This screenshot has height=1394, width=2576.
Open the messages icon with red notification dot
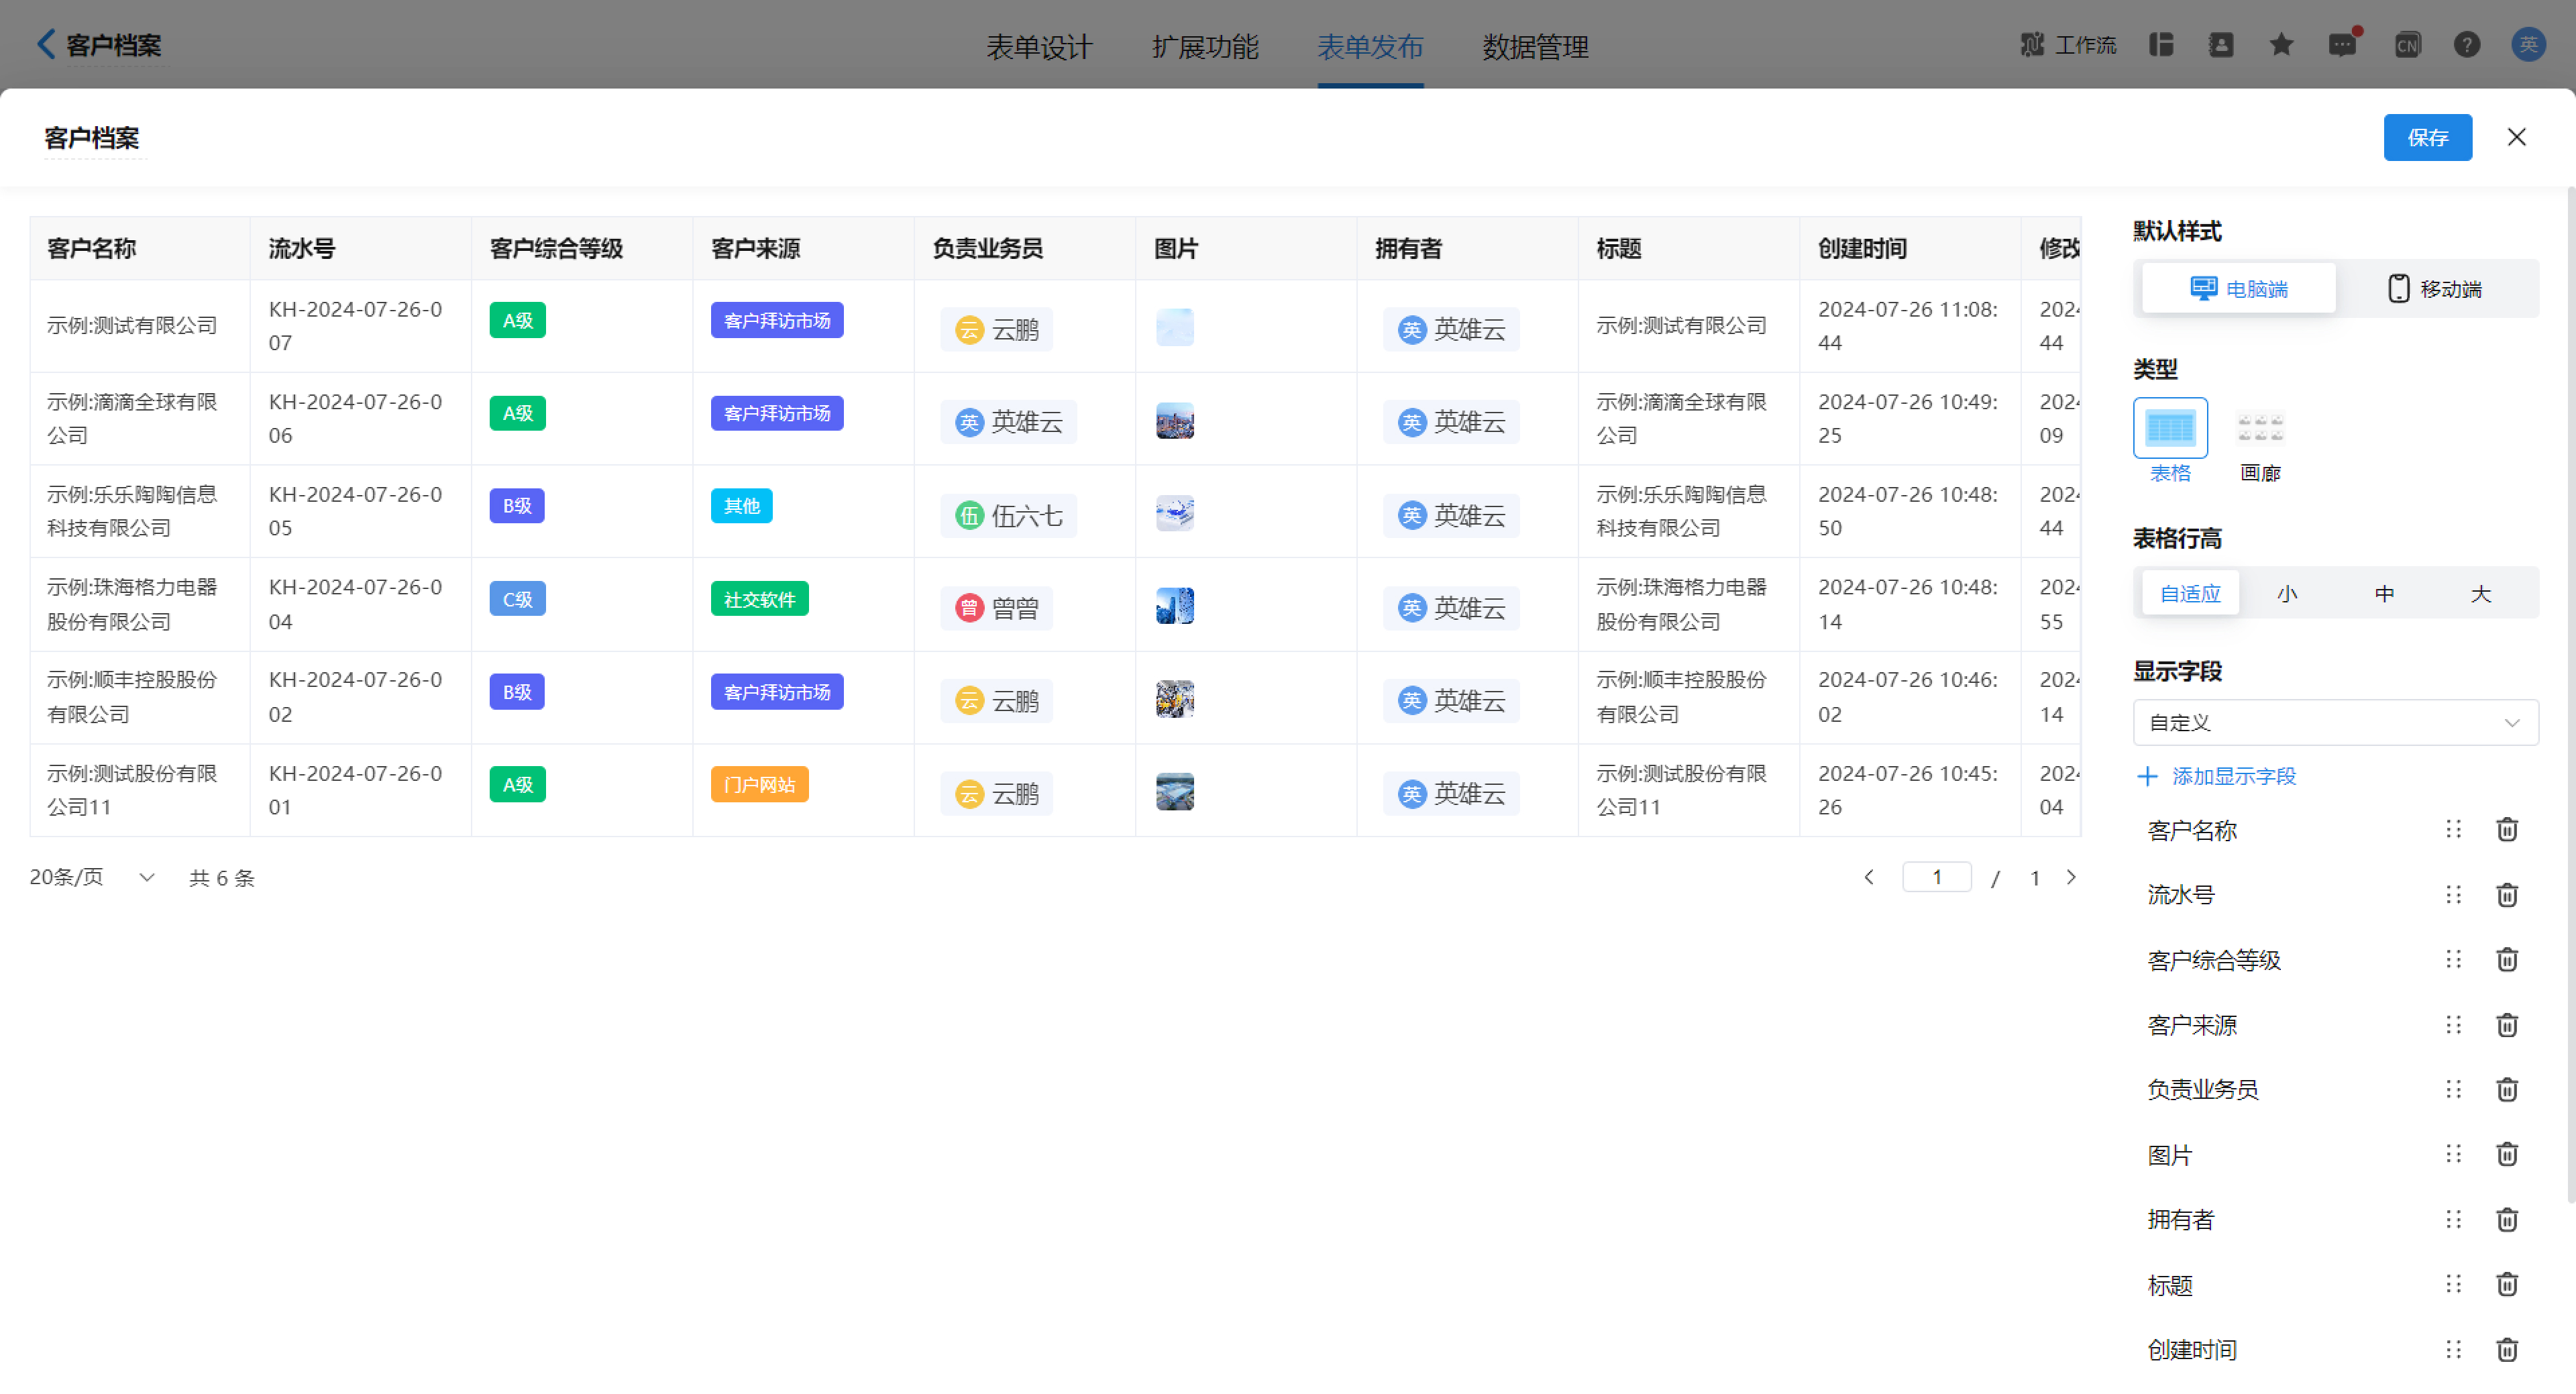(2343, 44)
